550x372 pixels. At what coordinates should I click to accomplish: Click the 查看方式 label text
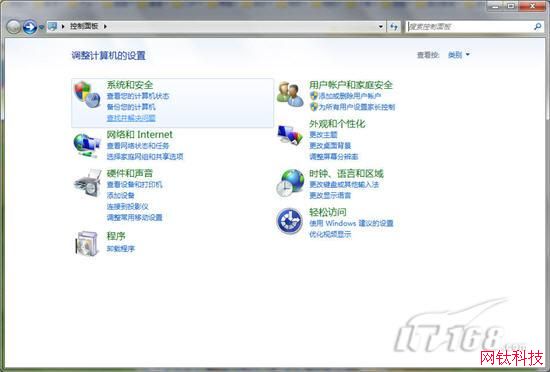(428, 55)
